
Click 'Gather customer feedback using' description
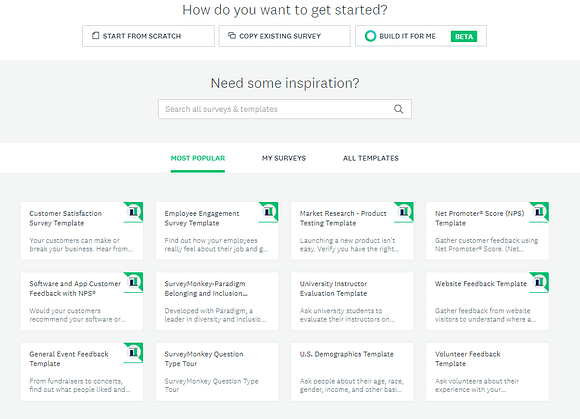(x=486, y=244)
